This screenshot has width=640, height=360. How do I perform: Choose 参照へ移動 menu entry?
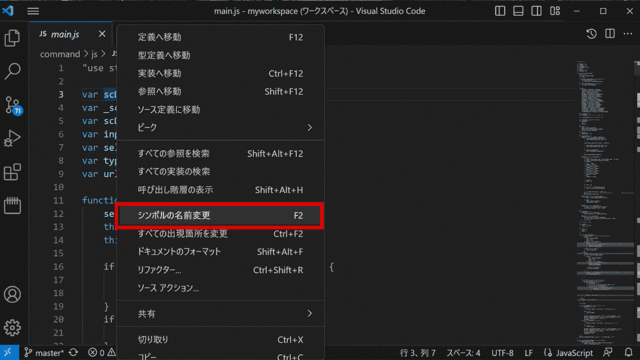[220, 91]
